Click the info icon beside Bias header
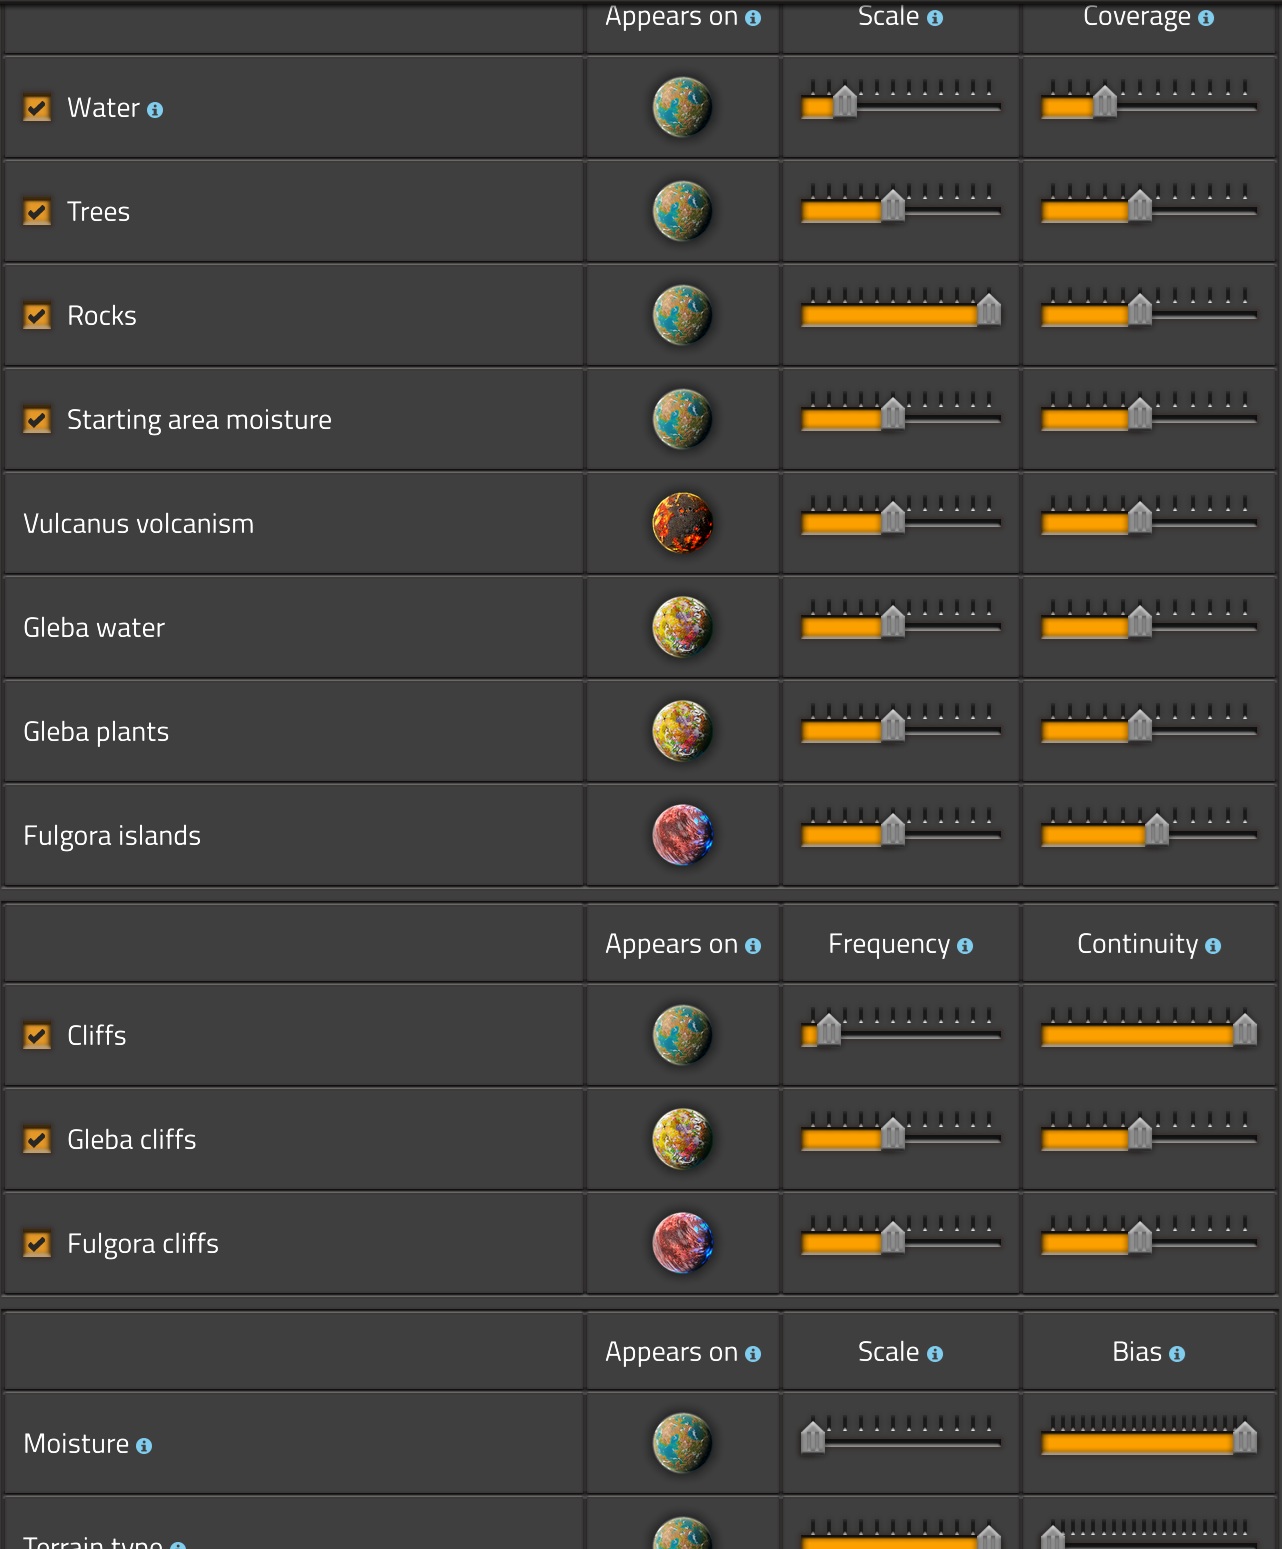1282x1549 pixels. coord(1177,1354)
